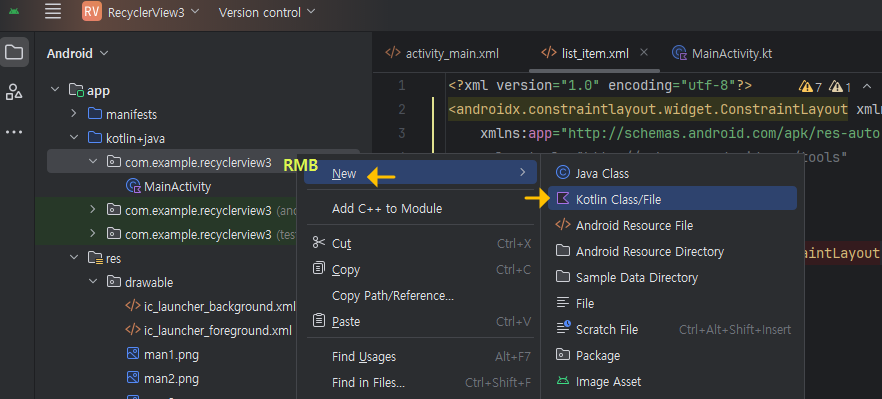882x399 pixels.
Task: Click the ic_launcher_foreground.xml file icon
Action: (x=133, y=330)
